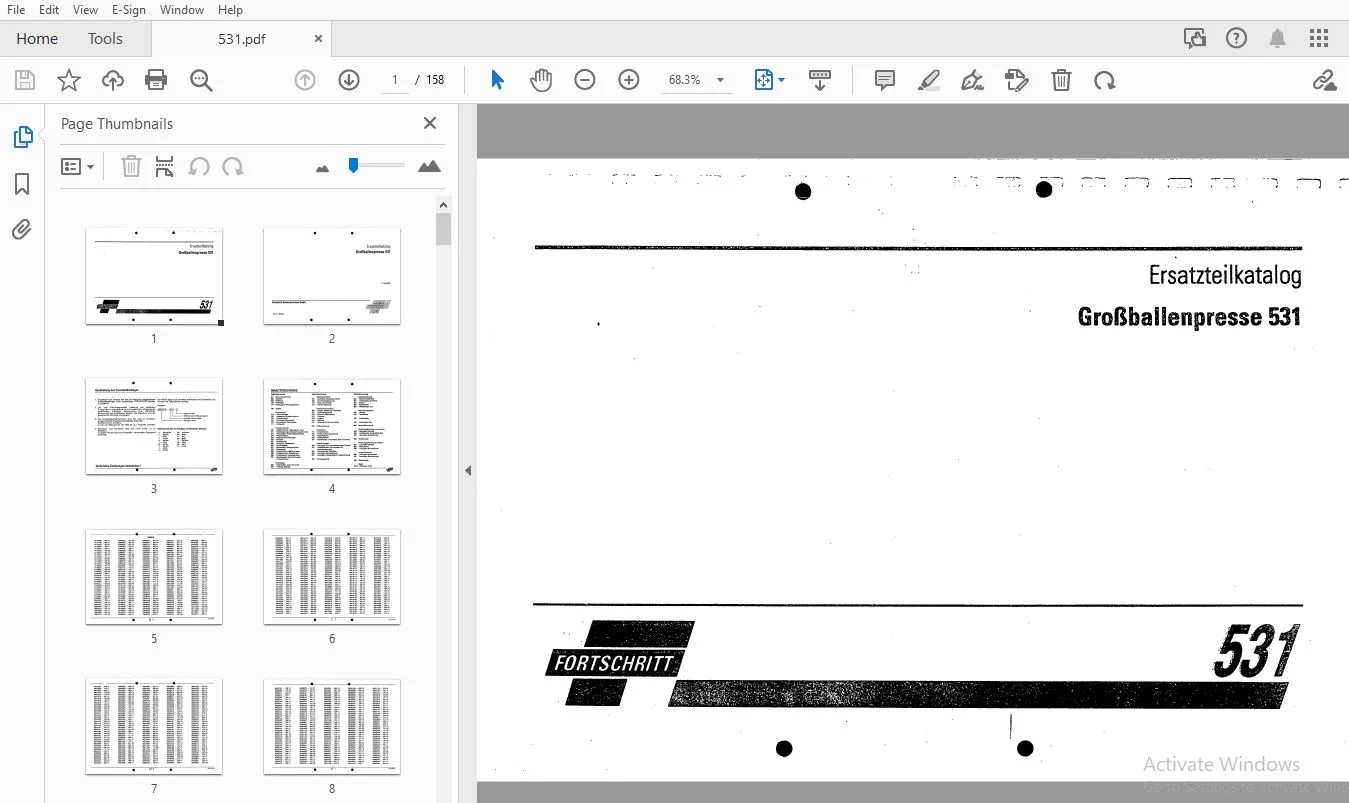Adjust the thumbnail size slider handle

point(353,165)
